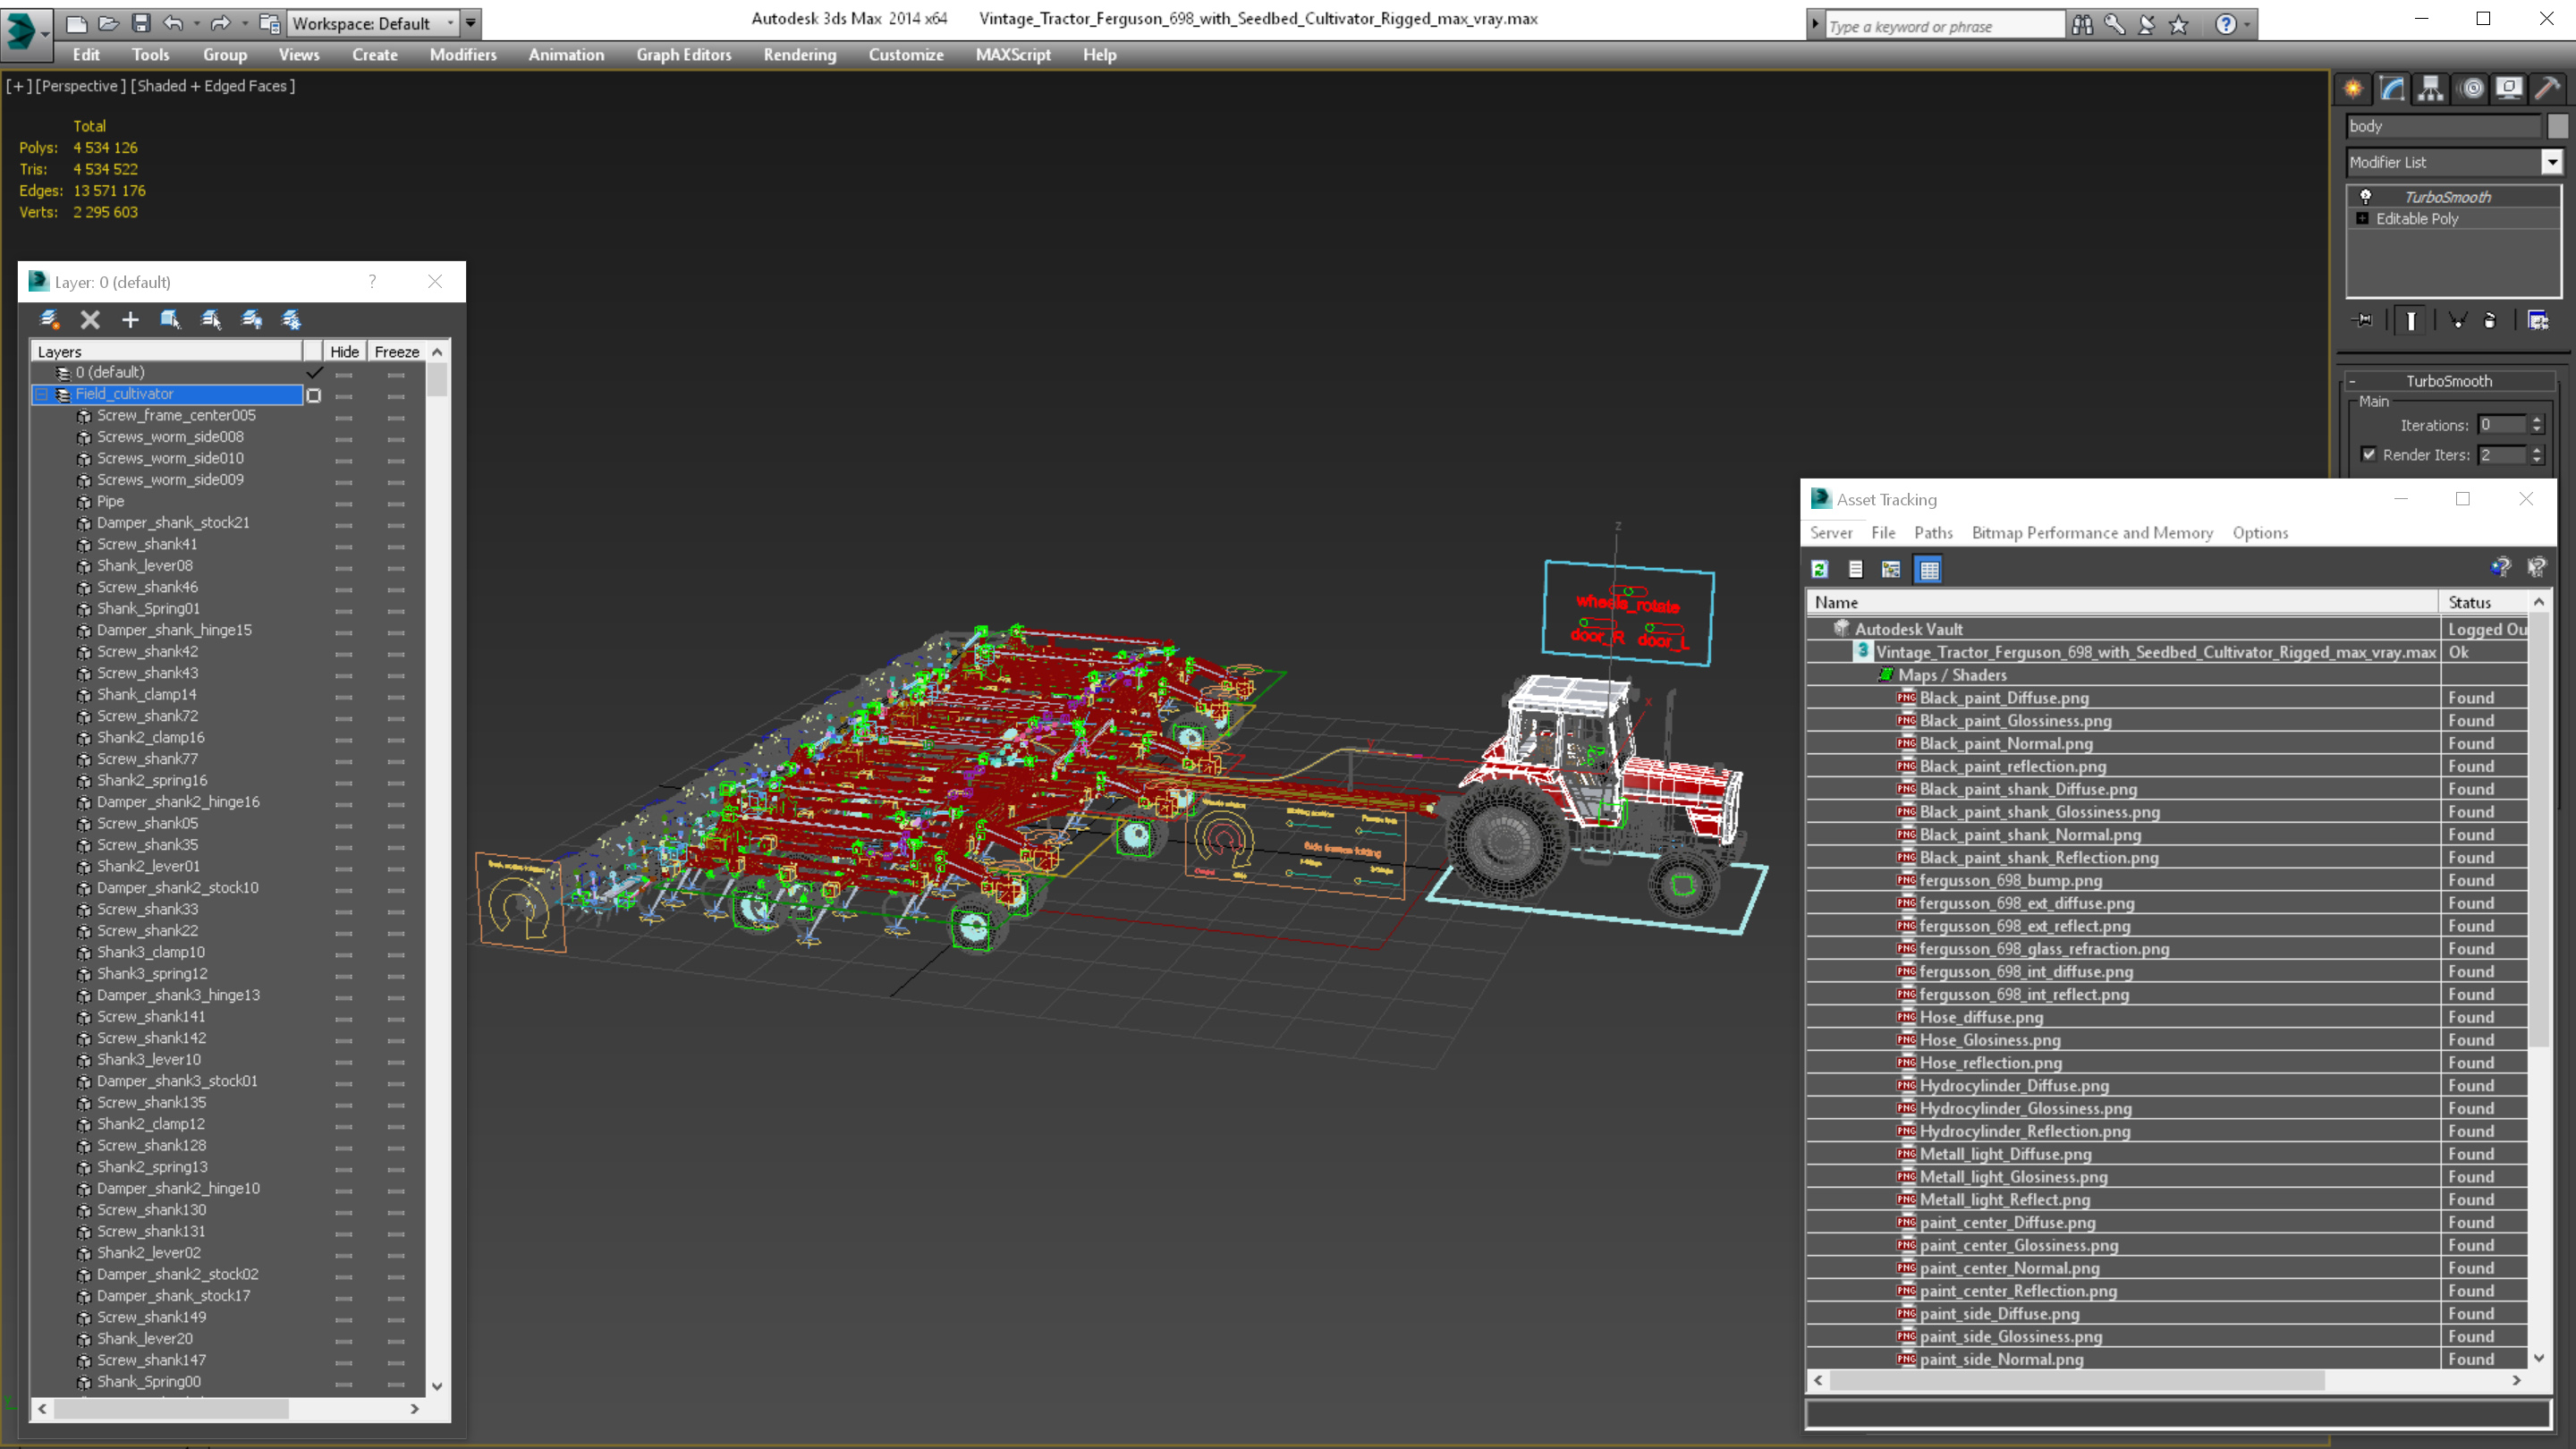The height and width of the screenshot is (1449, 2576).
Task: Click the Status column header in Asset Tracking
Action: click(2483, 602)
